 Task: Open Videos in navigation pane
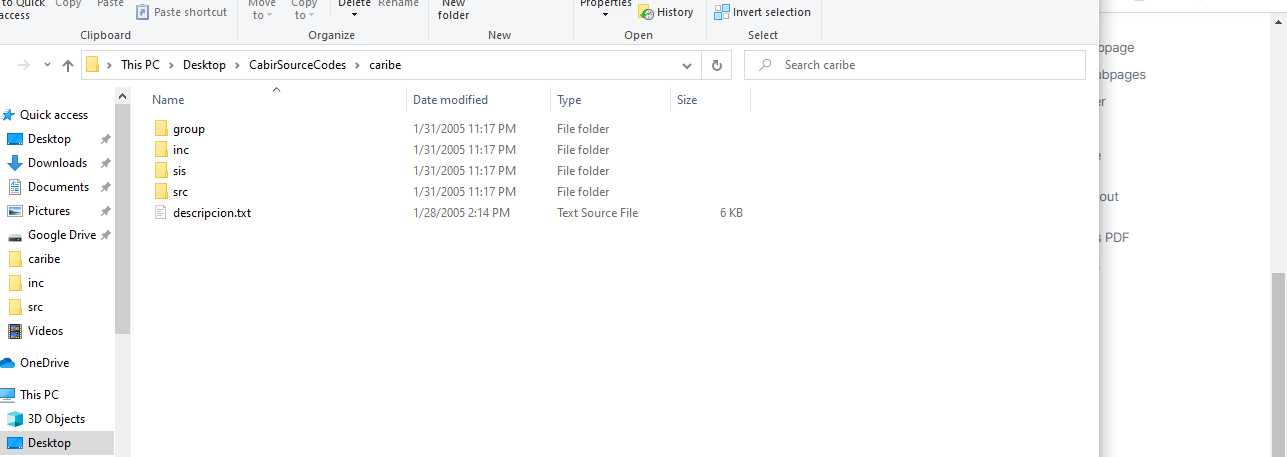click(x=45, y=331)
